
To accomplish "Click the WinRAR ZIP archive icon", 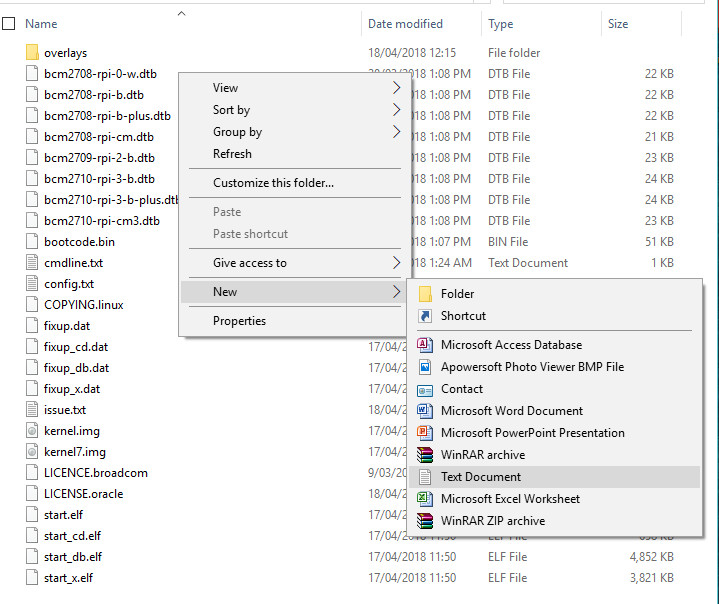I will coord(424,521).
